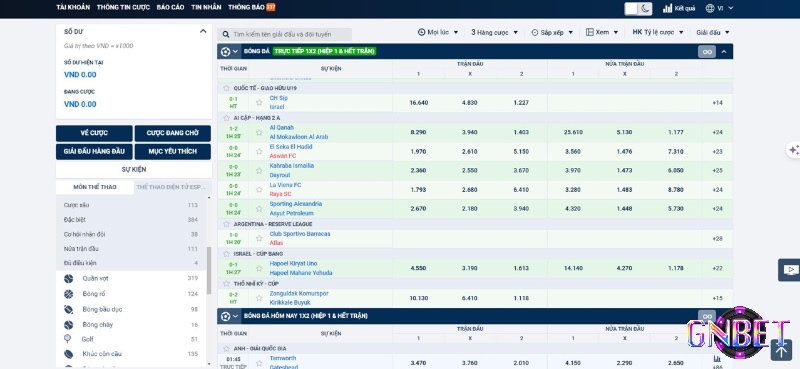
Task: Open the Xem view dropdown
Action: coord(602,32)
